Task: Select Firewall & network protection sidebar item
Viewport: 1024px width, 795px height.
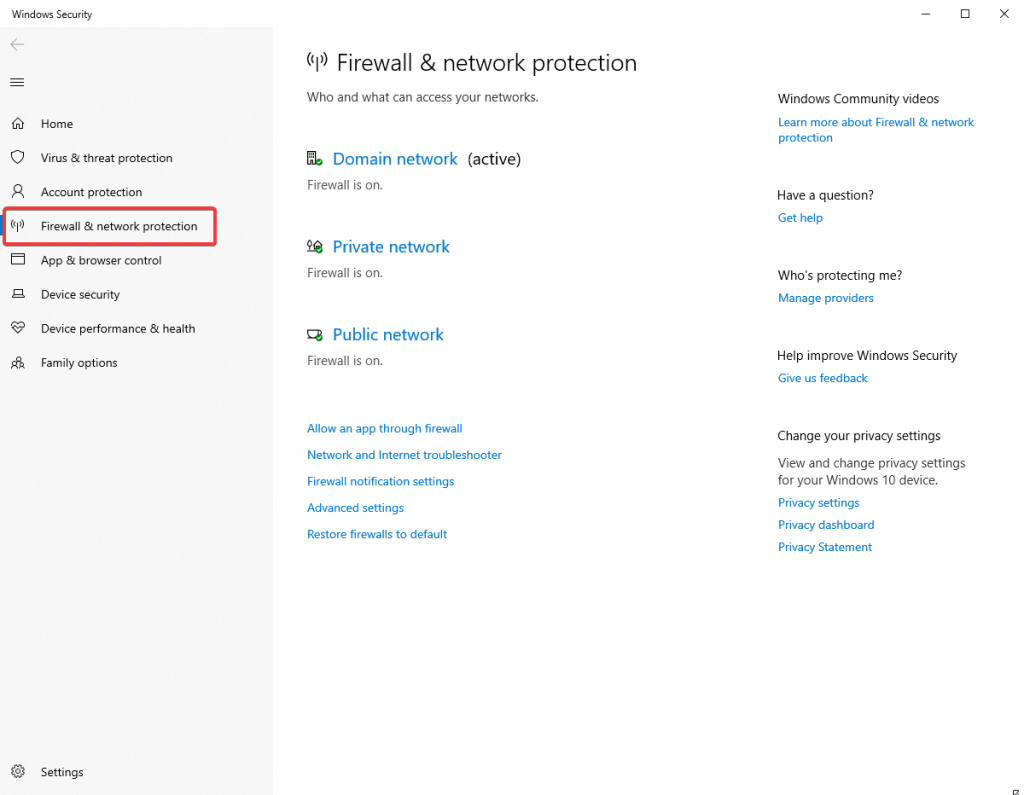Action: coord(119,226)
